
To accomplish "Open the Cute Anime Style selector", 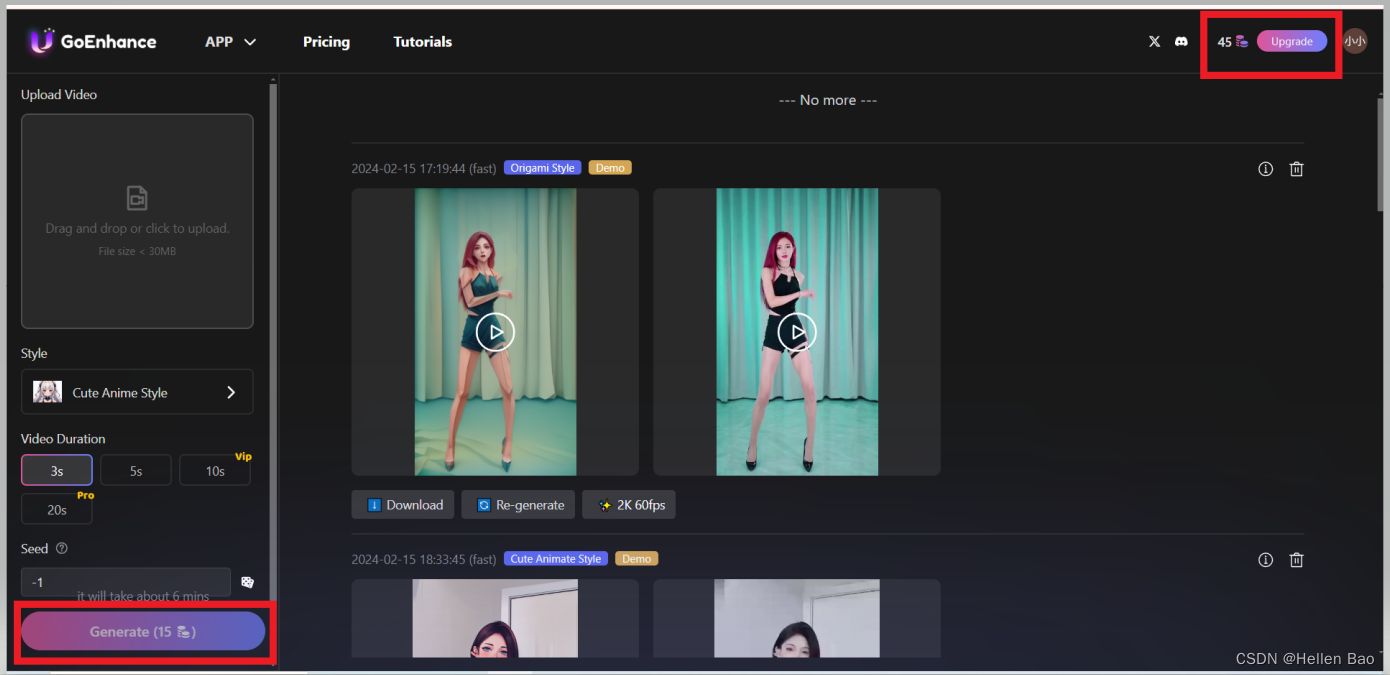I will click(x=137, y=392).
